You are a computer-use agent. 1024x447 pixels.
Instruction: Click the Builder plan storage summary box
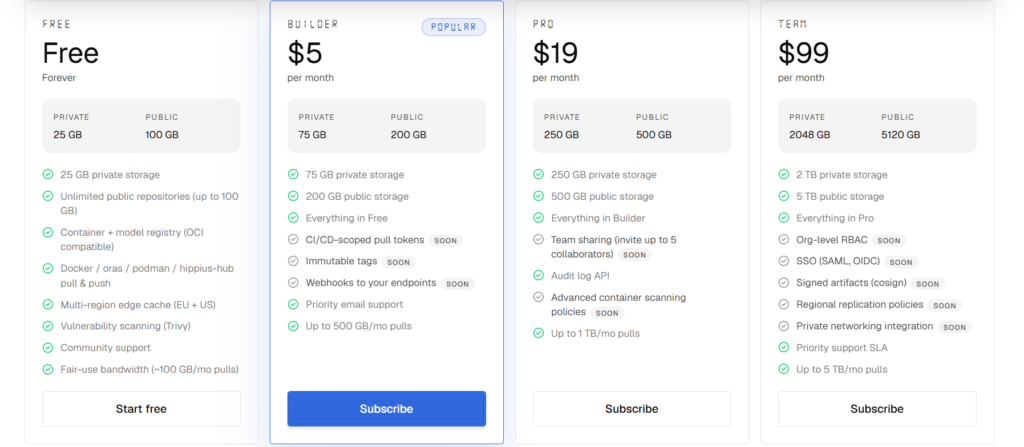(387, 125)
